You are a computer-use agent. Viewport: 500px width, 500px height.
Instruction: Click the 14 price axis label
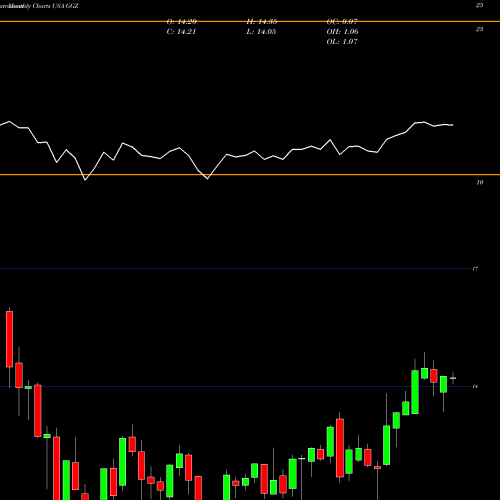[x=475, y=387]
